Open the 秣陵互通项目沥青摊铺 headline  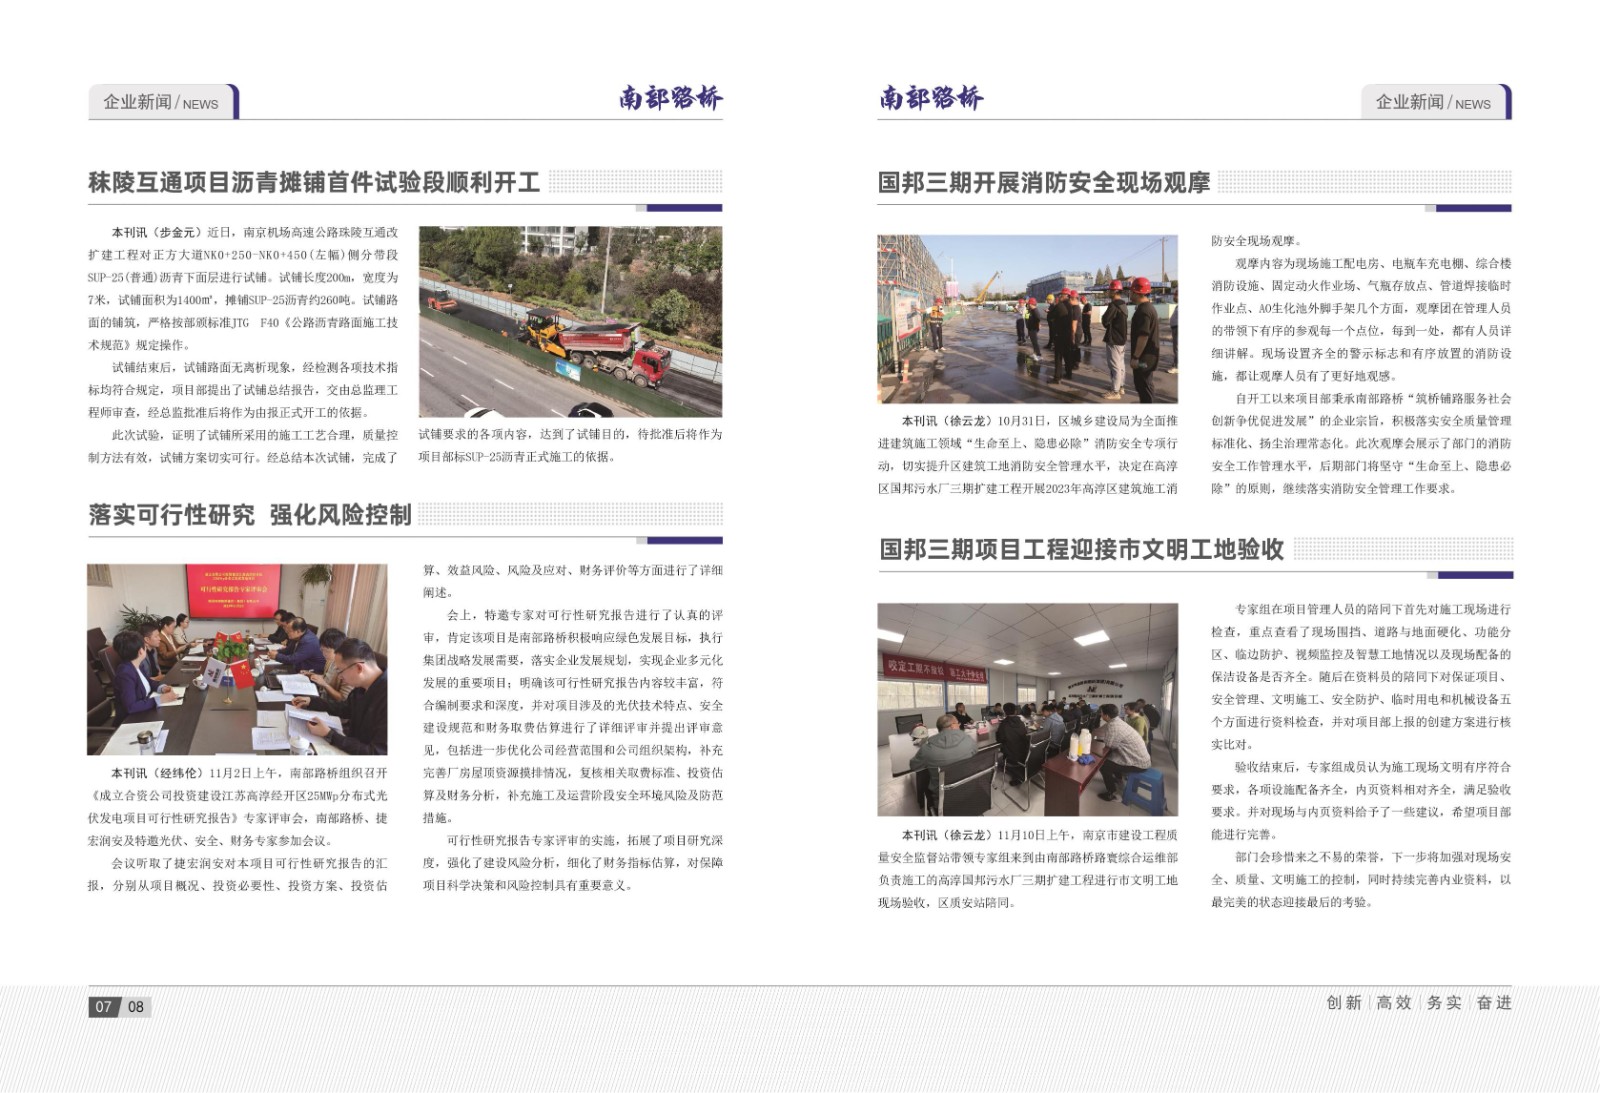(314, 183)
